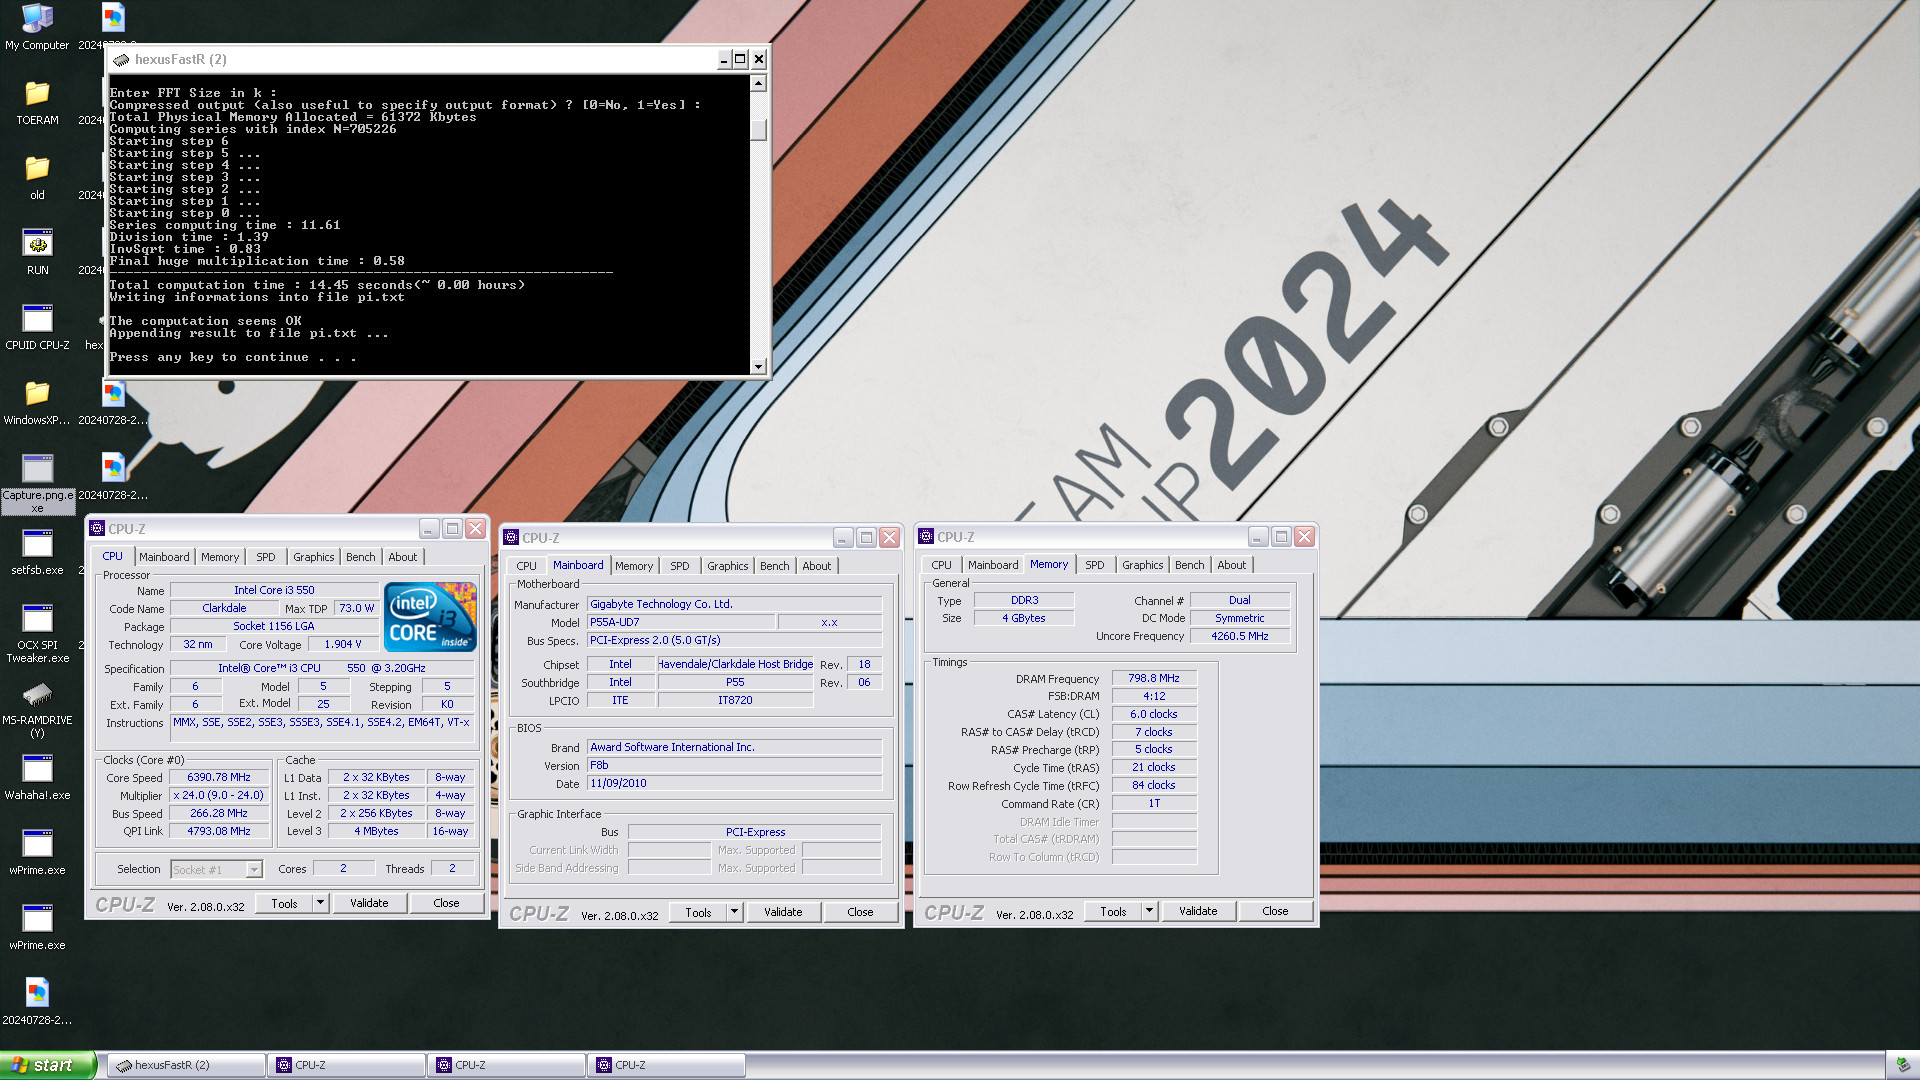Open the My Computer desktop icon
Screen dimensions: 1920x1080
point(37,26)
